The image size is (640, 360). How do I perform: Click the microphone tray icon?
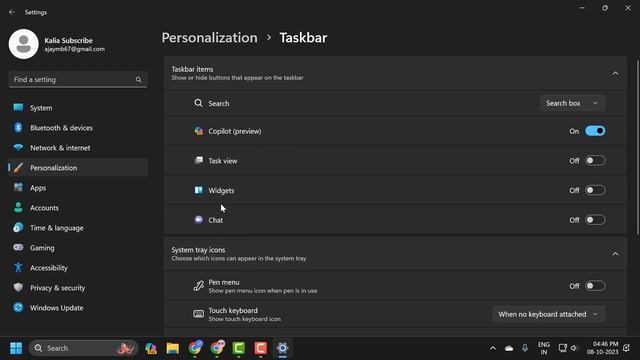tap(525, 348)
